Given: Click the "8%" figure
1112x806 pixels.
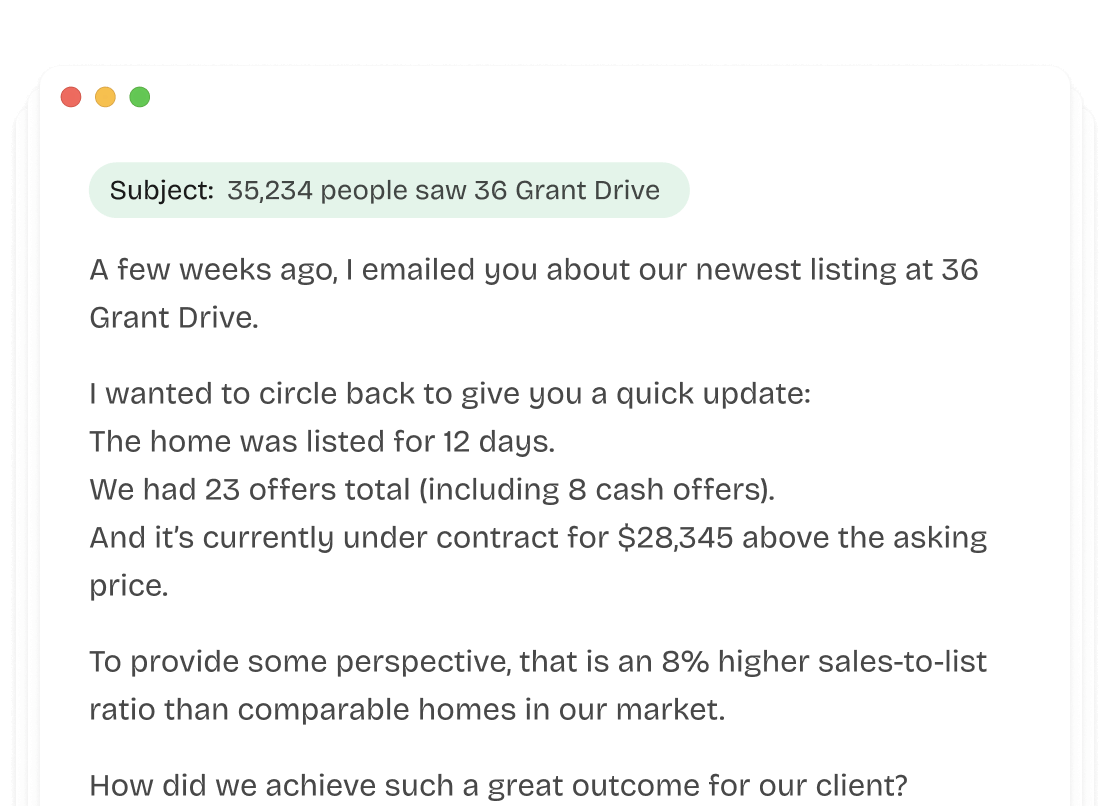Looking at the screenshot, I should click(x=684, y=662).
